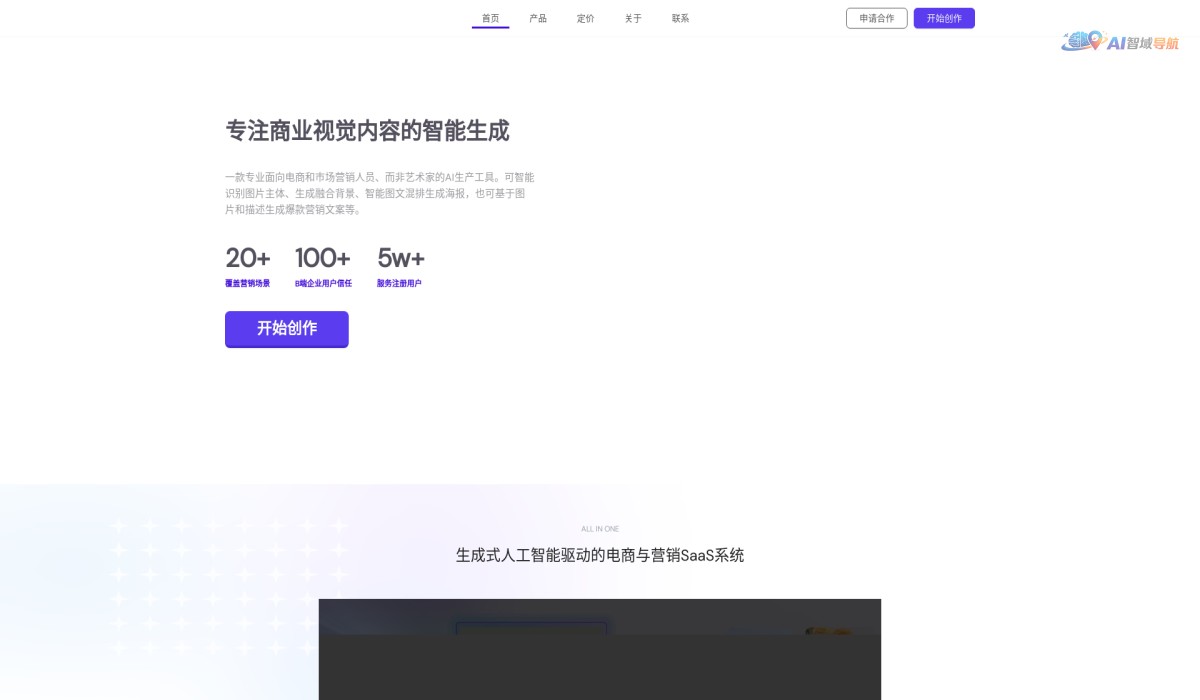Click the brain-globe icon in the site logo
The width and height of the screenshot is (1200, 700).
click(1076, 41)
